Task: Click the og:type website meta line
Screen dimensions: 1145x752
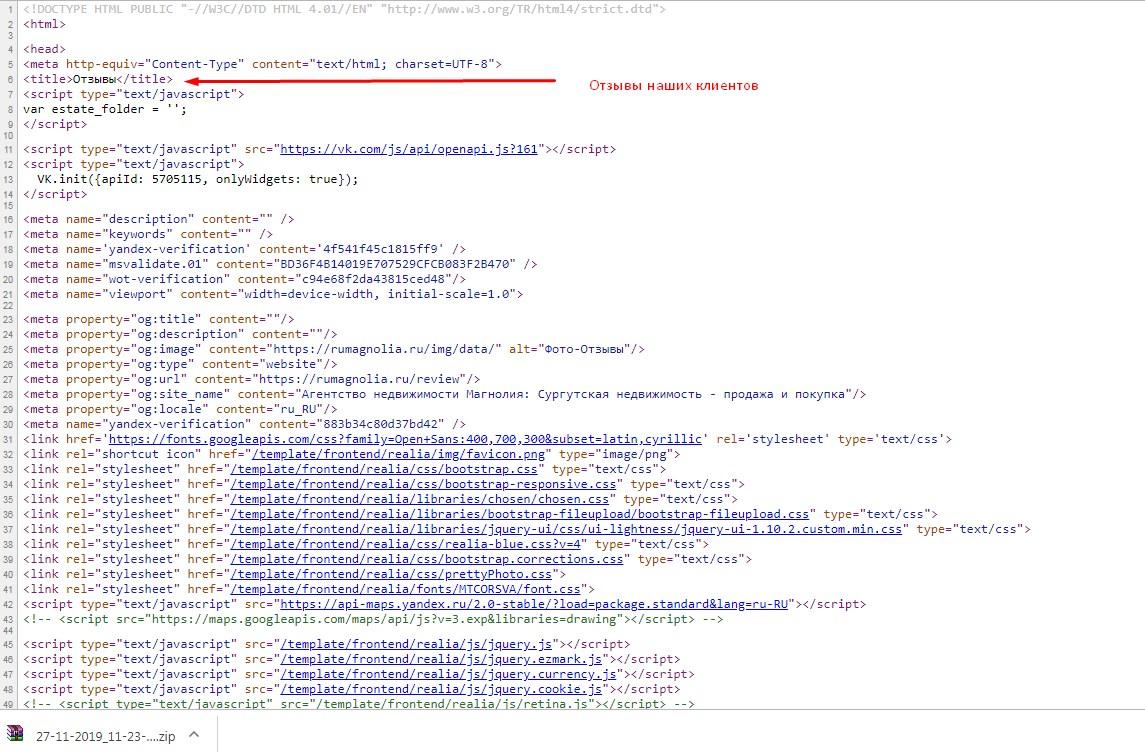Action: [180, 364]
